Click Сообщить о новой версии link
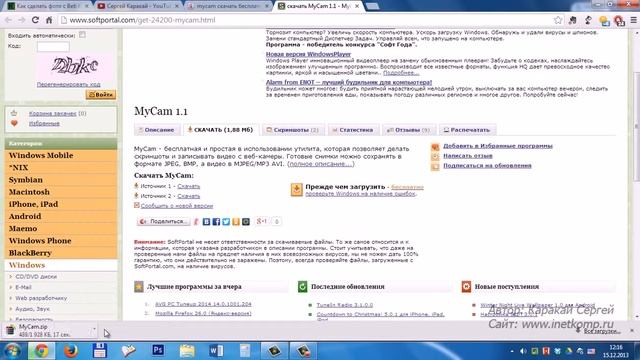640x360 pixels. (x=177, y=206)
